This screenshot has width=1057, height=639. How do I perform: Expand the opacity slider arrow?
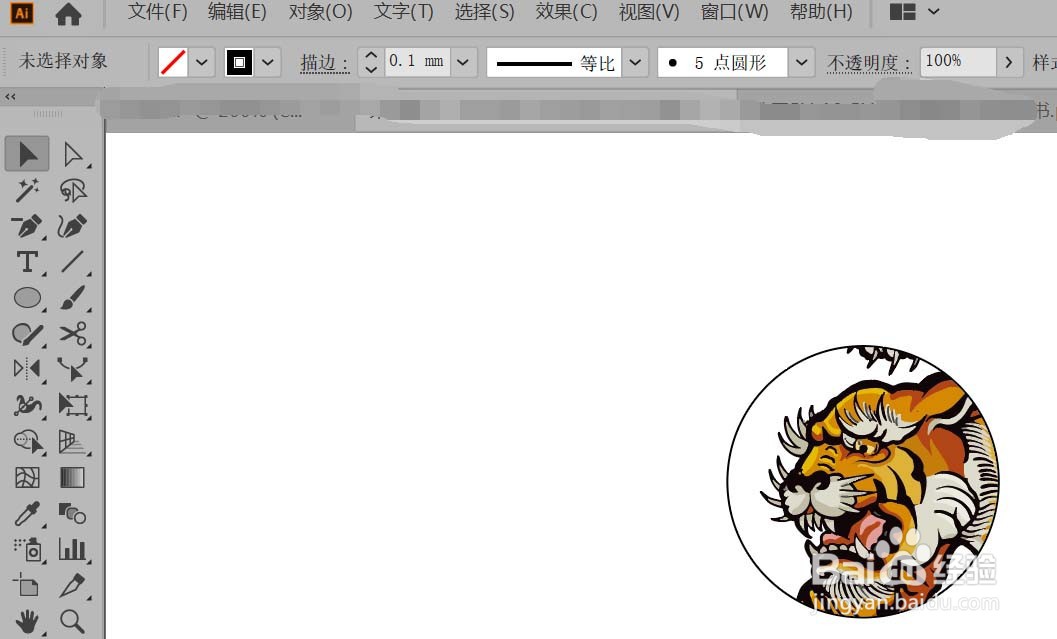point(1009,62)
